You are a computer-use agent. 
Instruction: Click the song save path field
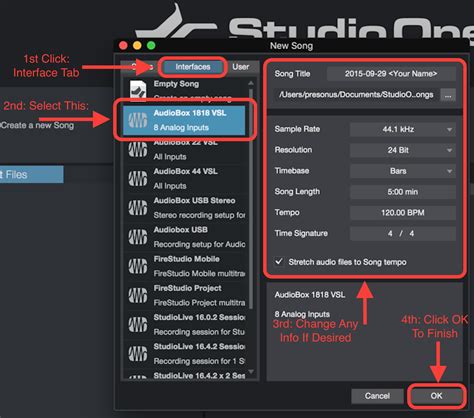356,95
